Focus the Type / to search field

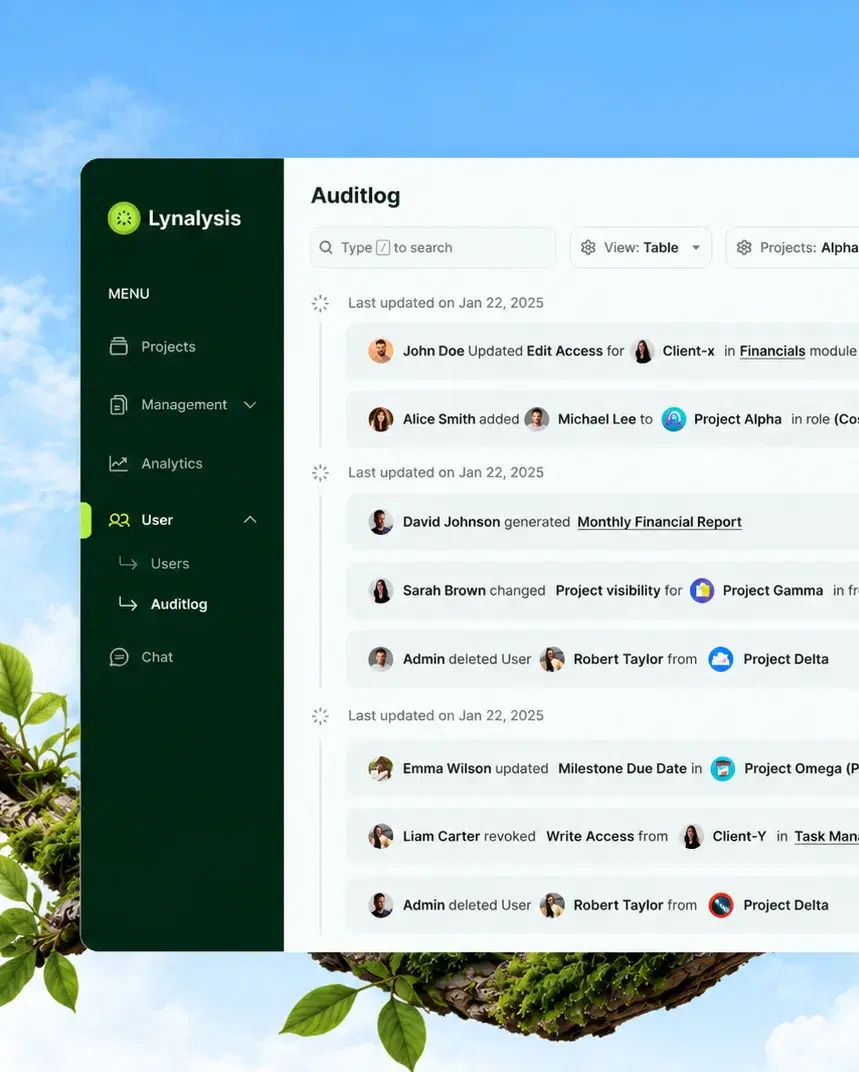pos(433,247)
